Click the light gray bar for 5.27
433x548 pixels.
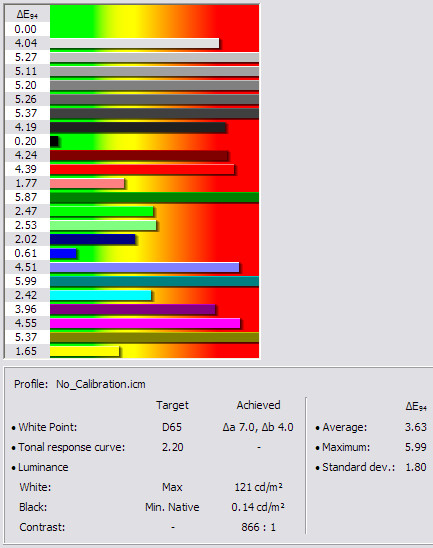point(154,57)
